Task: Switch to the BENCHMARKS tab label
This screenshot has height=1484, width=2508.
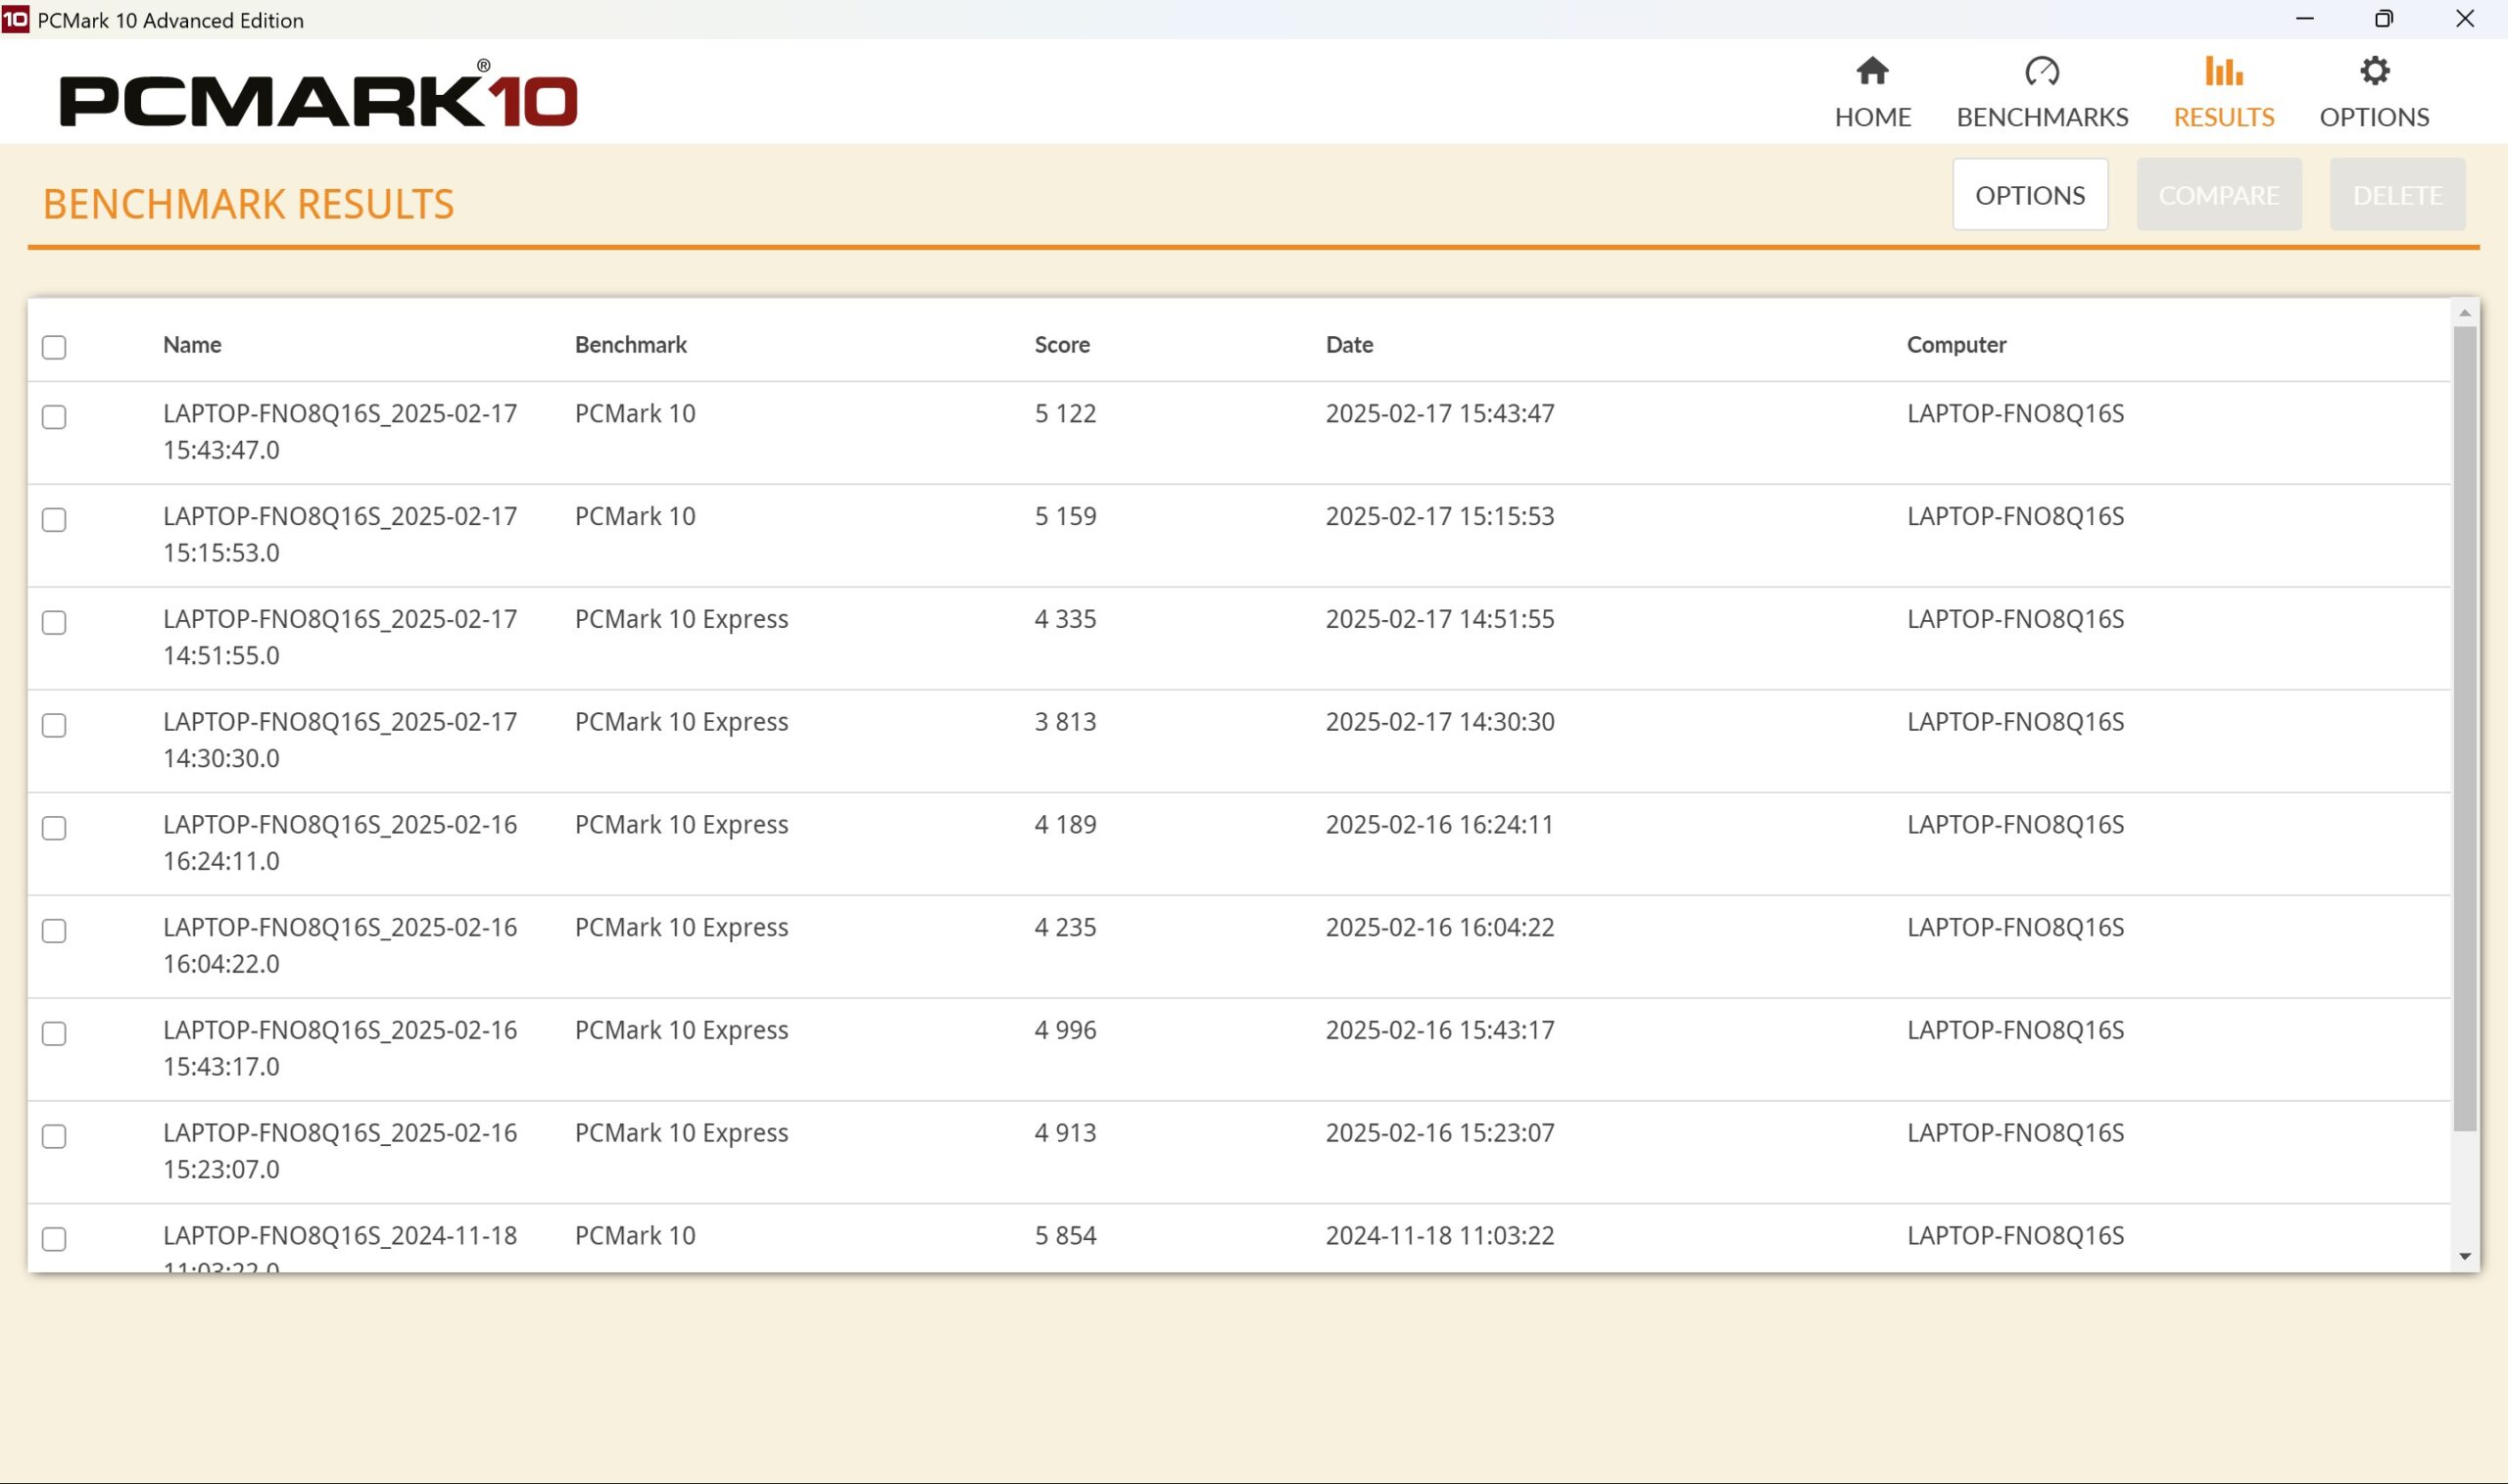Action: [2041, 117]
